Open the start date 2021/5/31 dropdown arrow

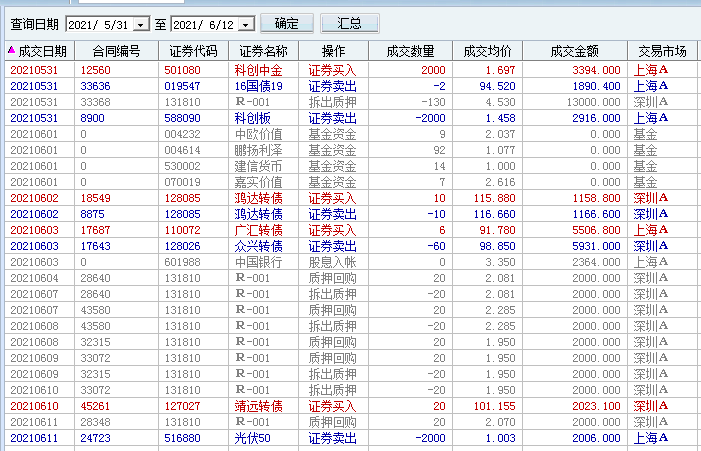(x=139, y=24)
